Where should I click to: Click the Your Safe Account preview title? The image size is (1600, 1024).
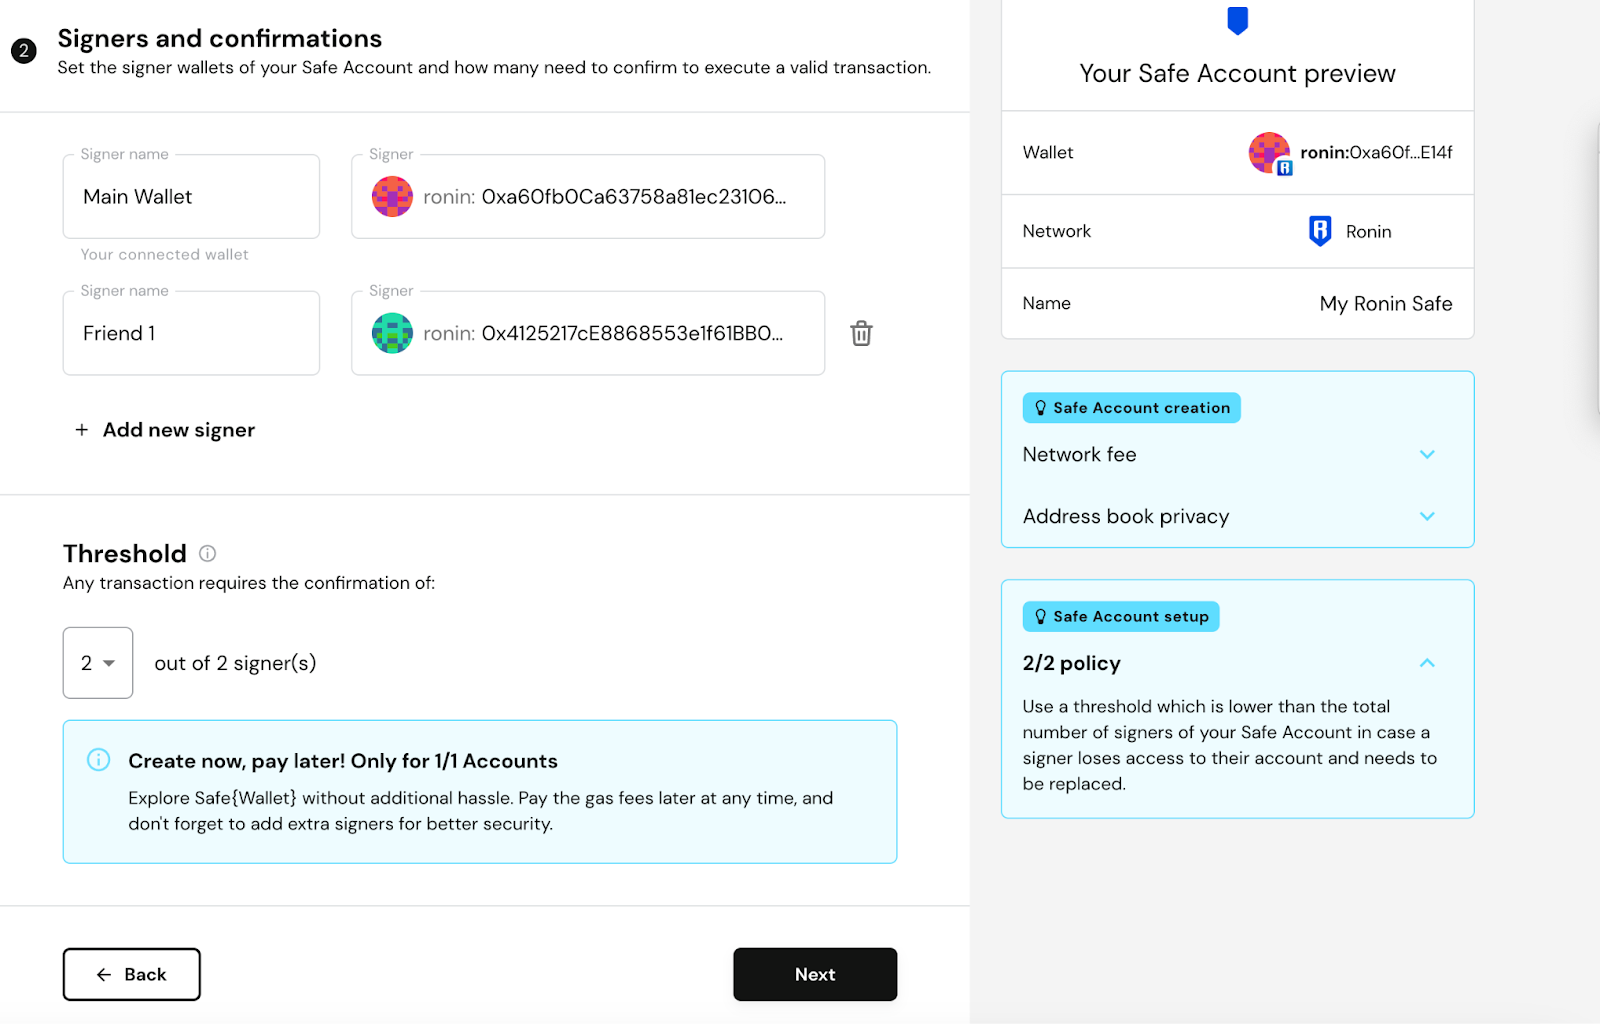(x=1238, y=74)
